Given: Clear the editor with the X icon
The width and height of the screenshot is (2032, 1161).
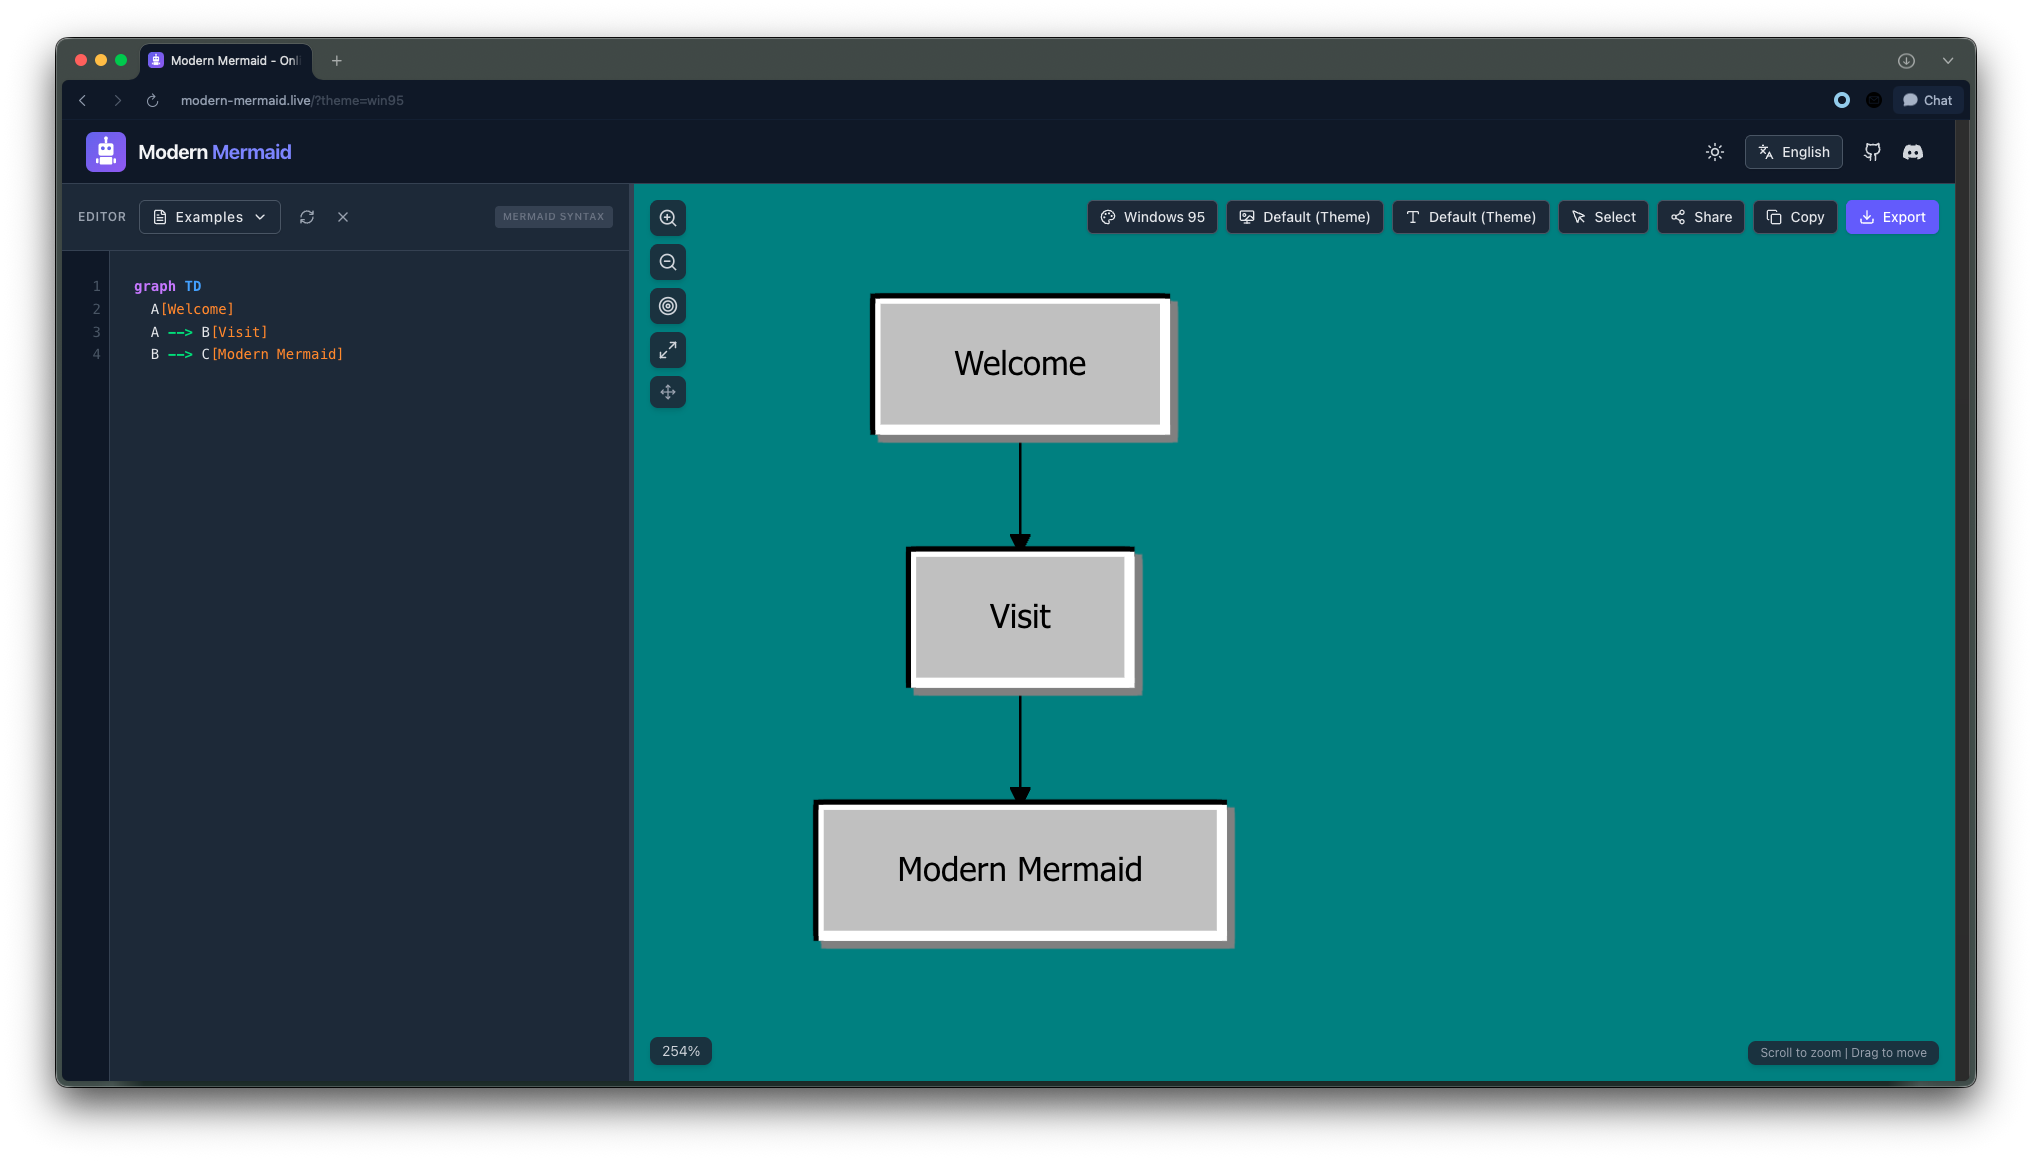Looking at the screenshot, I should [x=343, y=217].
